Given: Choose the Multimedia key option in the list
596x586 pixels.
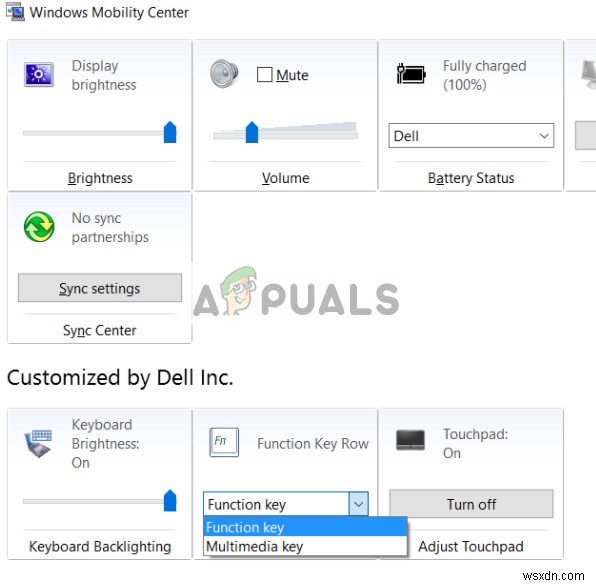Looking at the screenshot, I should (x=305, y=546).
